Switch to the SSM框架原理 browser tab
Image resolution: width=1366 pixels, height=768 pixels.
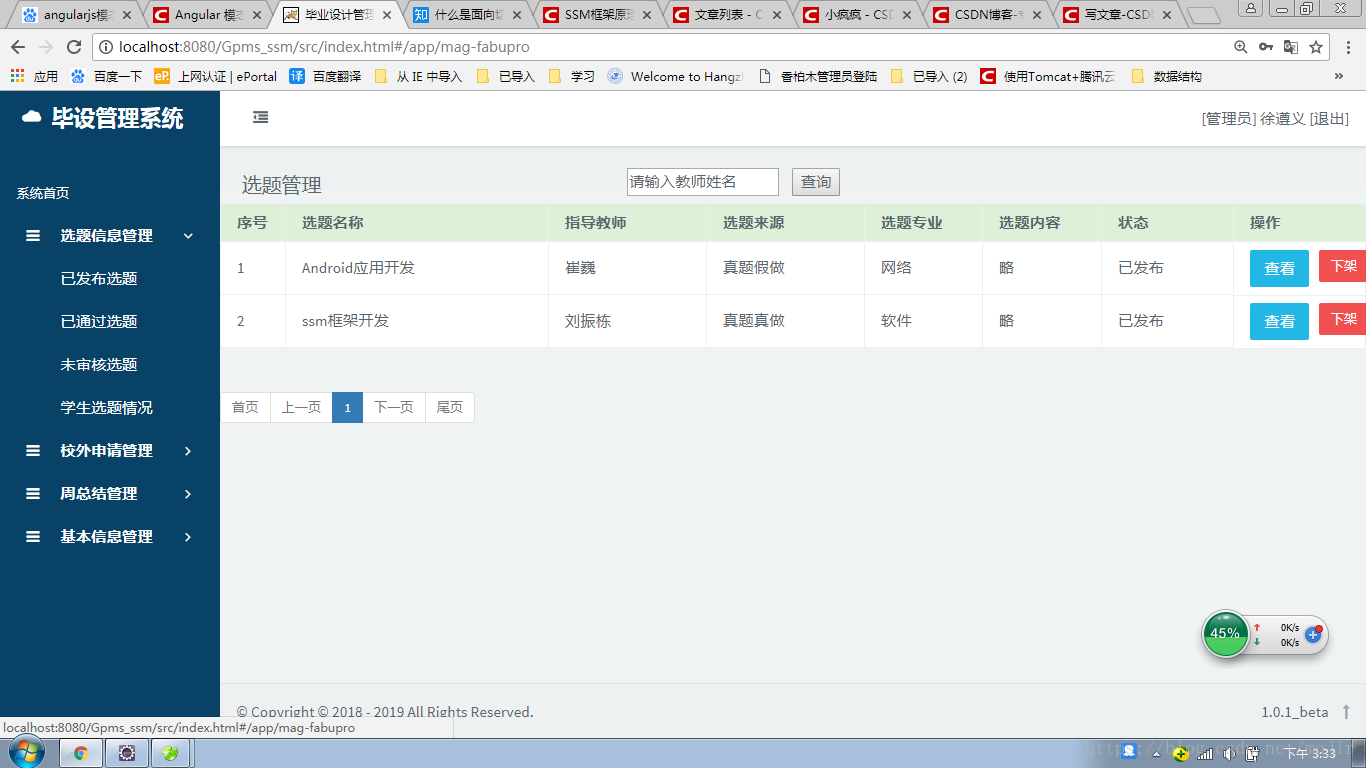pos(596,15)
